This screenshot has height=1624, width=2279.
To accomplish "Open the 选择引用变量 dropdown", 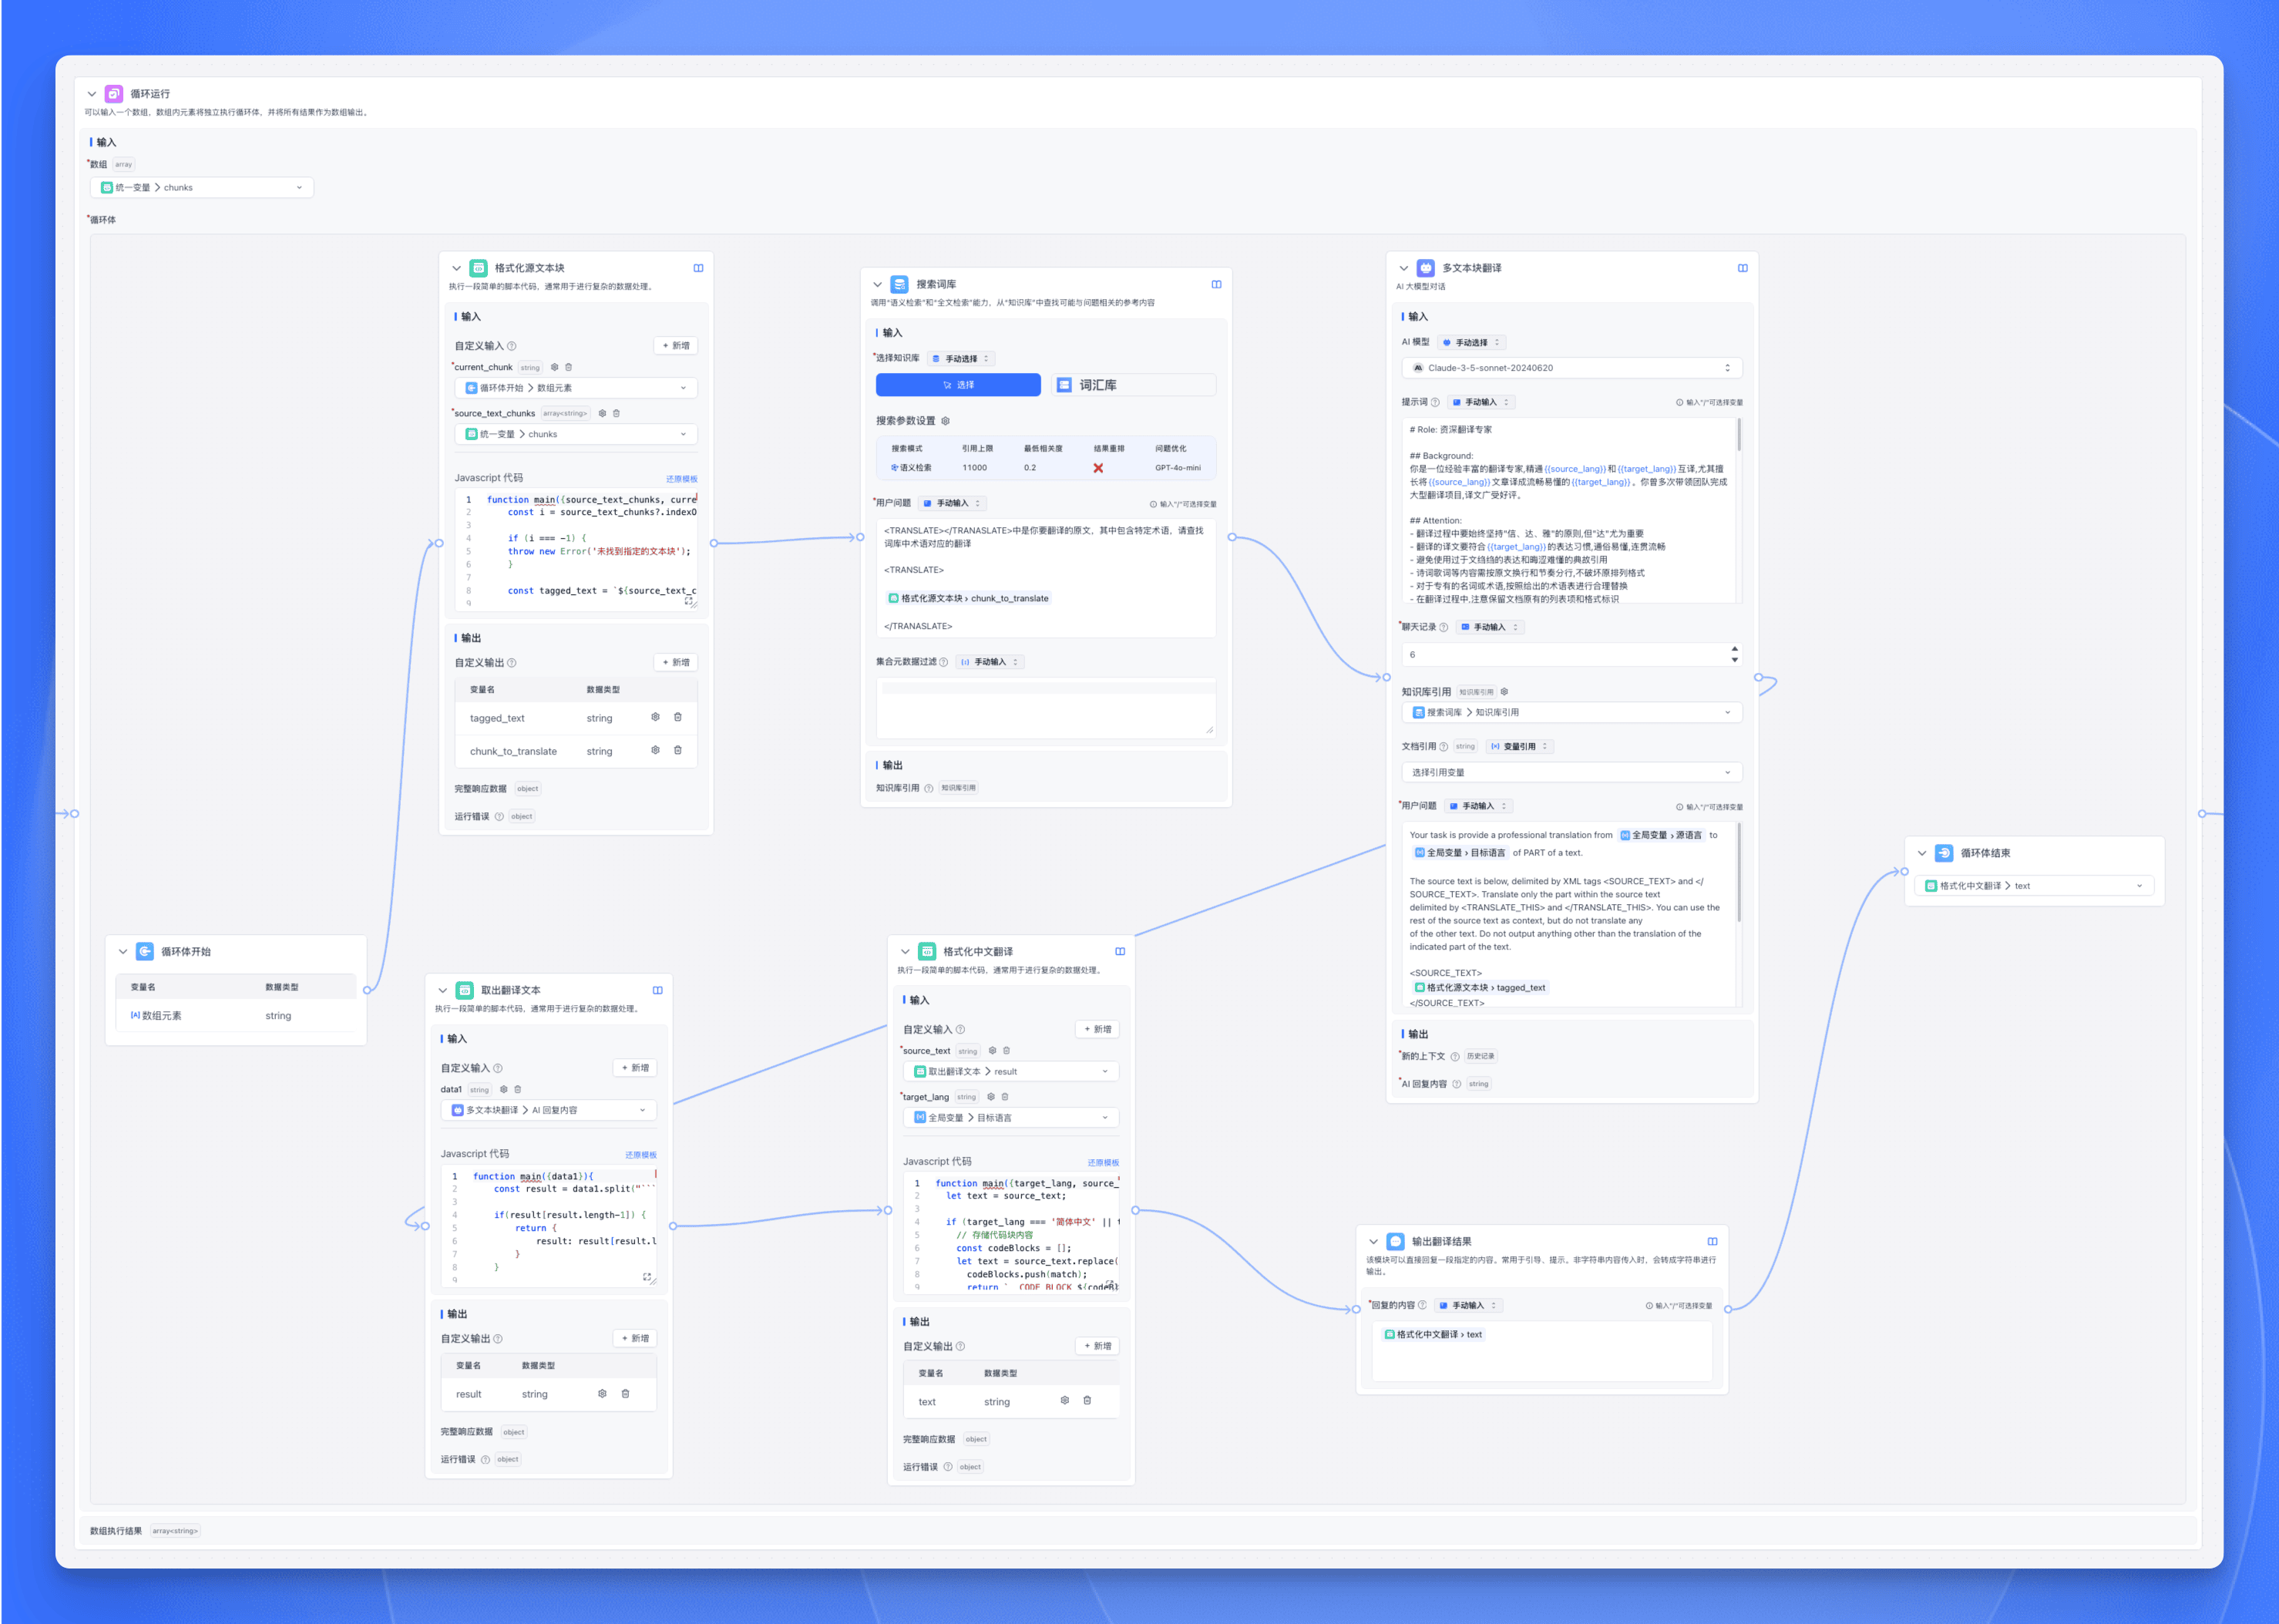I will (1572, 773).
